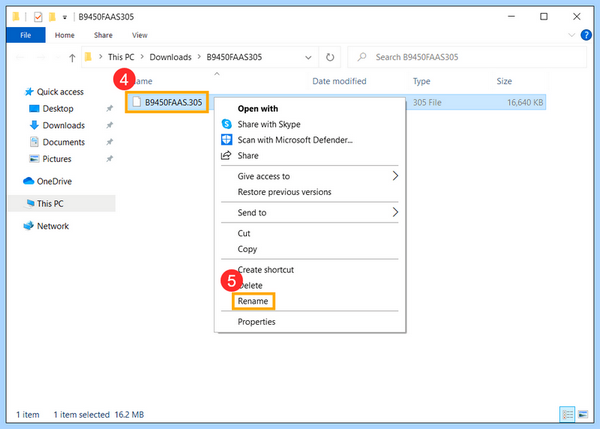Image resolution: width=600 pixels, height=429 pixels.
Task: Click the refresh icon beside the address bar
Action: [x=330, y=57]
